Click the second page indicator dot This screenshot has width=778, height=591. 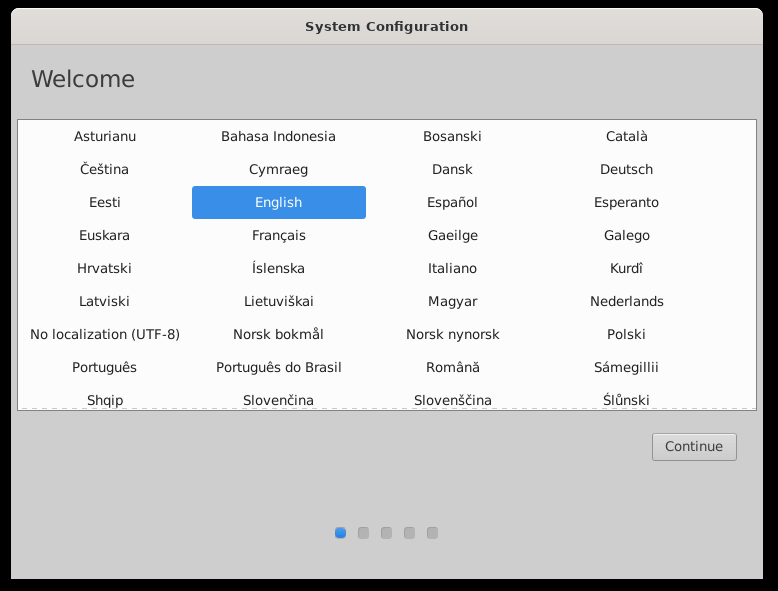pos(363,533)
